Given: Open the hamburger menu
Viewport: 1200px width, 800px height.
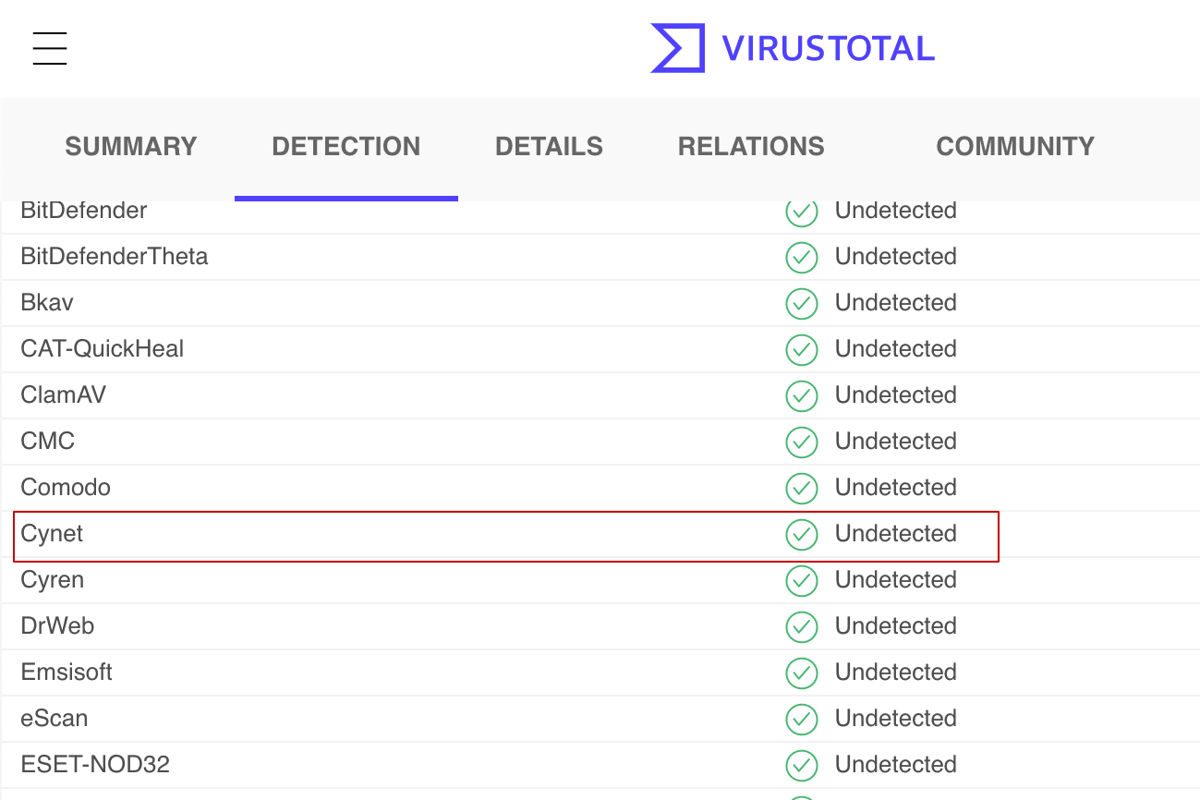Looking at the screenshot, I should pos(49,48).
